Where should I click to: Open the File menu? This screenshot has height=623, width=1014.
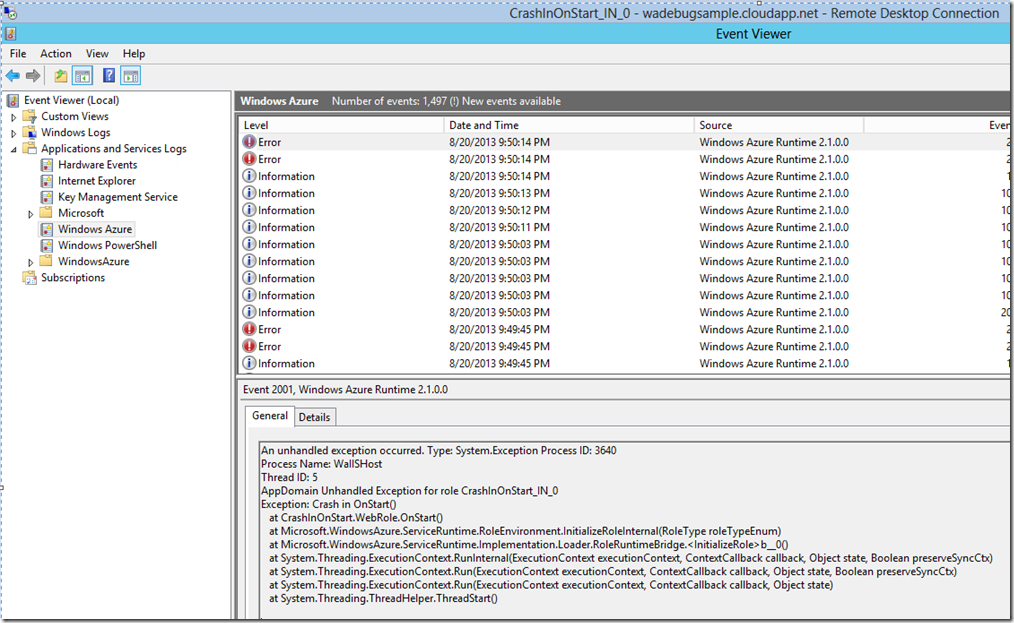click(18, 54)
